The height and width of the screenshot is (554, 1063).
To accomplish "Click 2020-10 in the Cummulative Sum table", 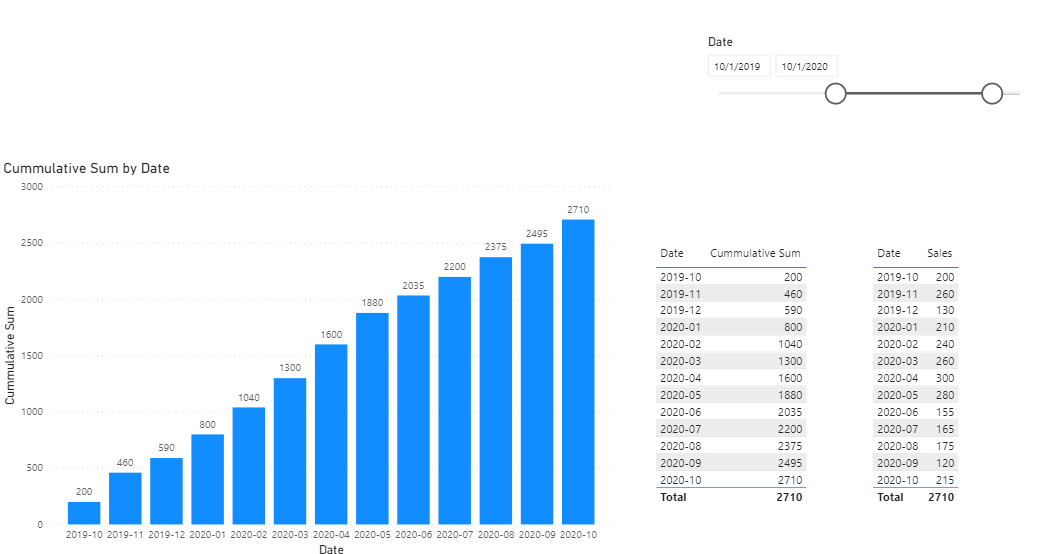I will tap(681, 479).
